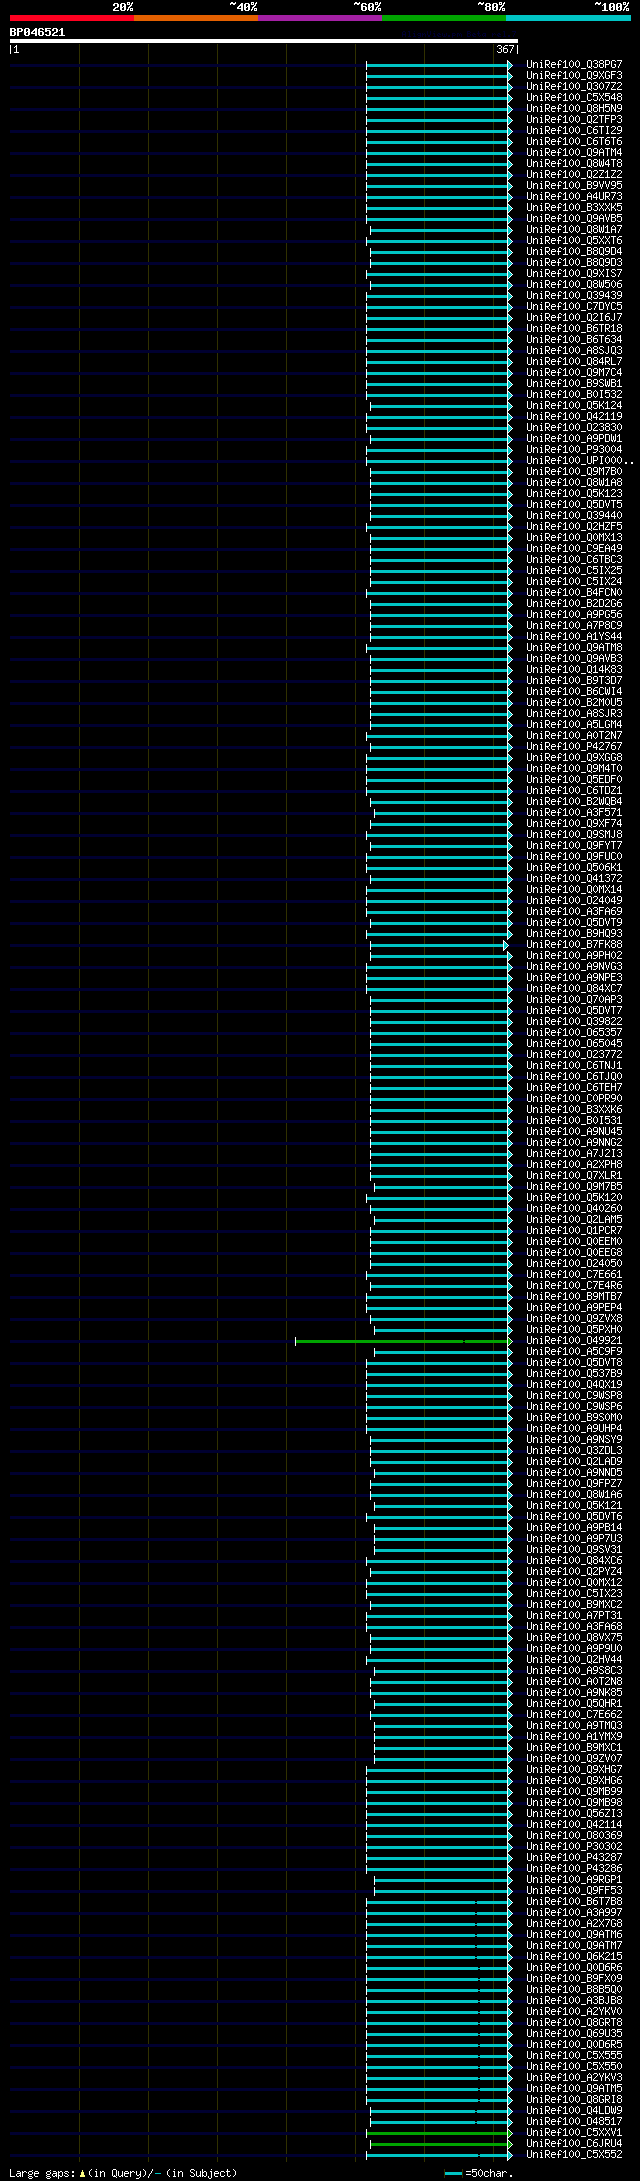Select the label UniRef100_Q84RL7

click(x=574, y=362)
